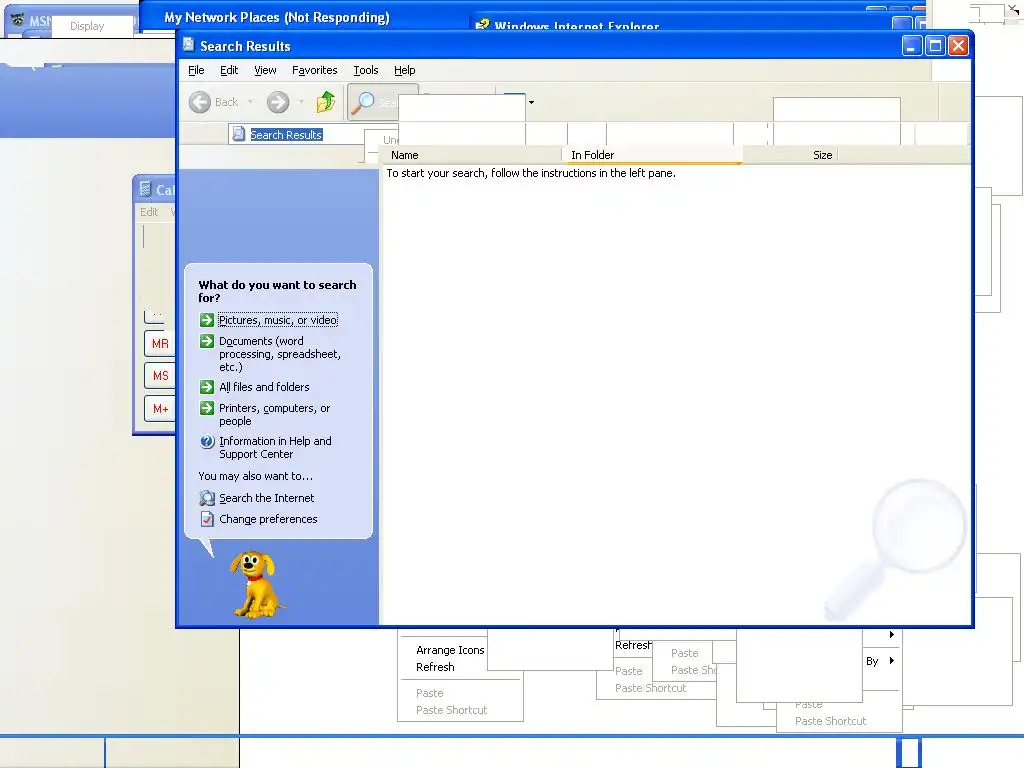1024x768 pixels.
Task: Choose Arrange Icons in the context menu
Action: (x=450, y=650)
